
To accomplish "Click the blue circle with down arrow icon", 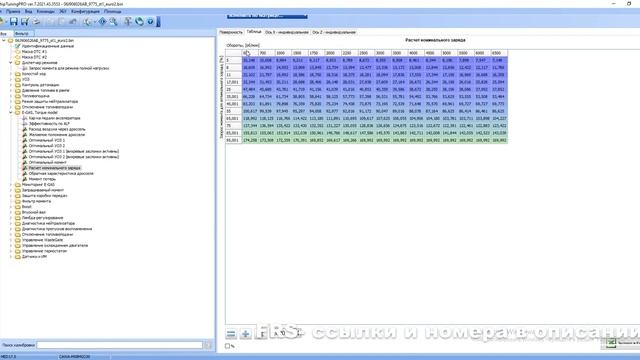I will 150,21.
